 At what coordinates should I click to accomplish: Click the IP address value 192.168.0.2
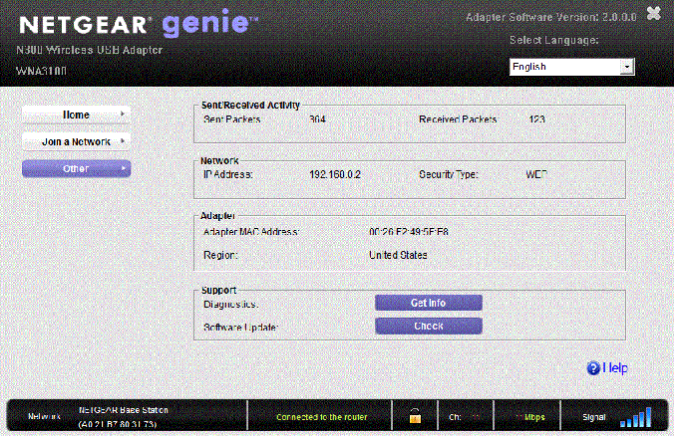pos(335,175)
